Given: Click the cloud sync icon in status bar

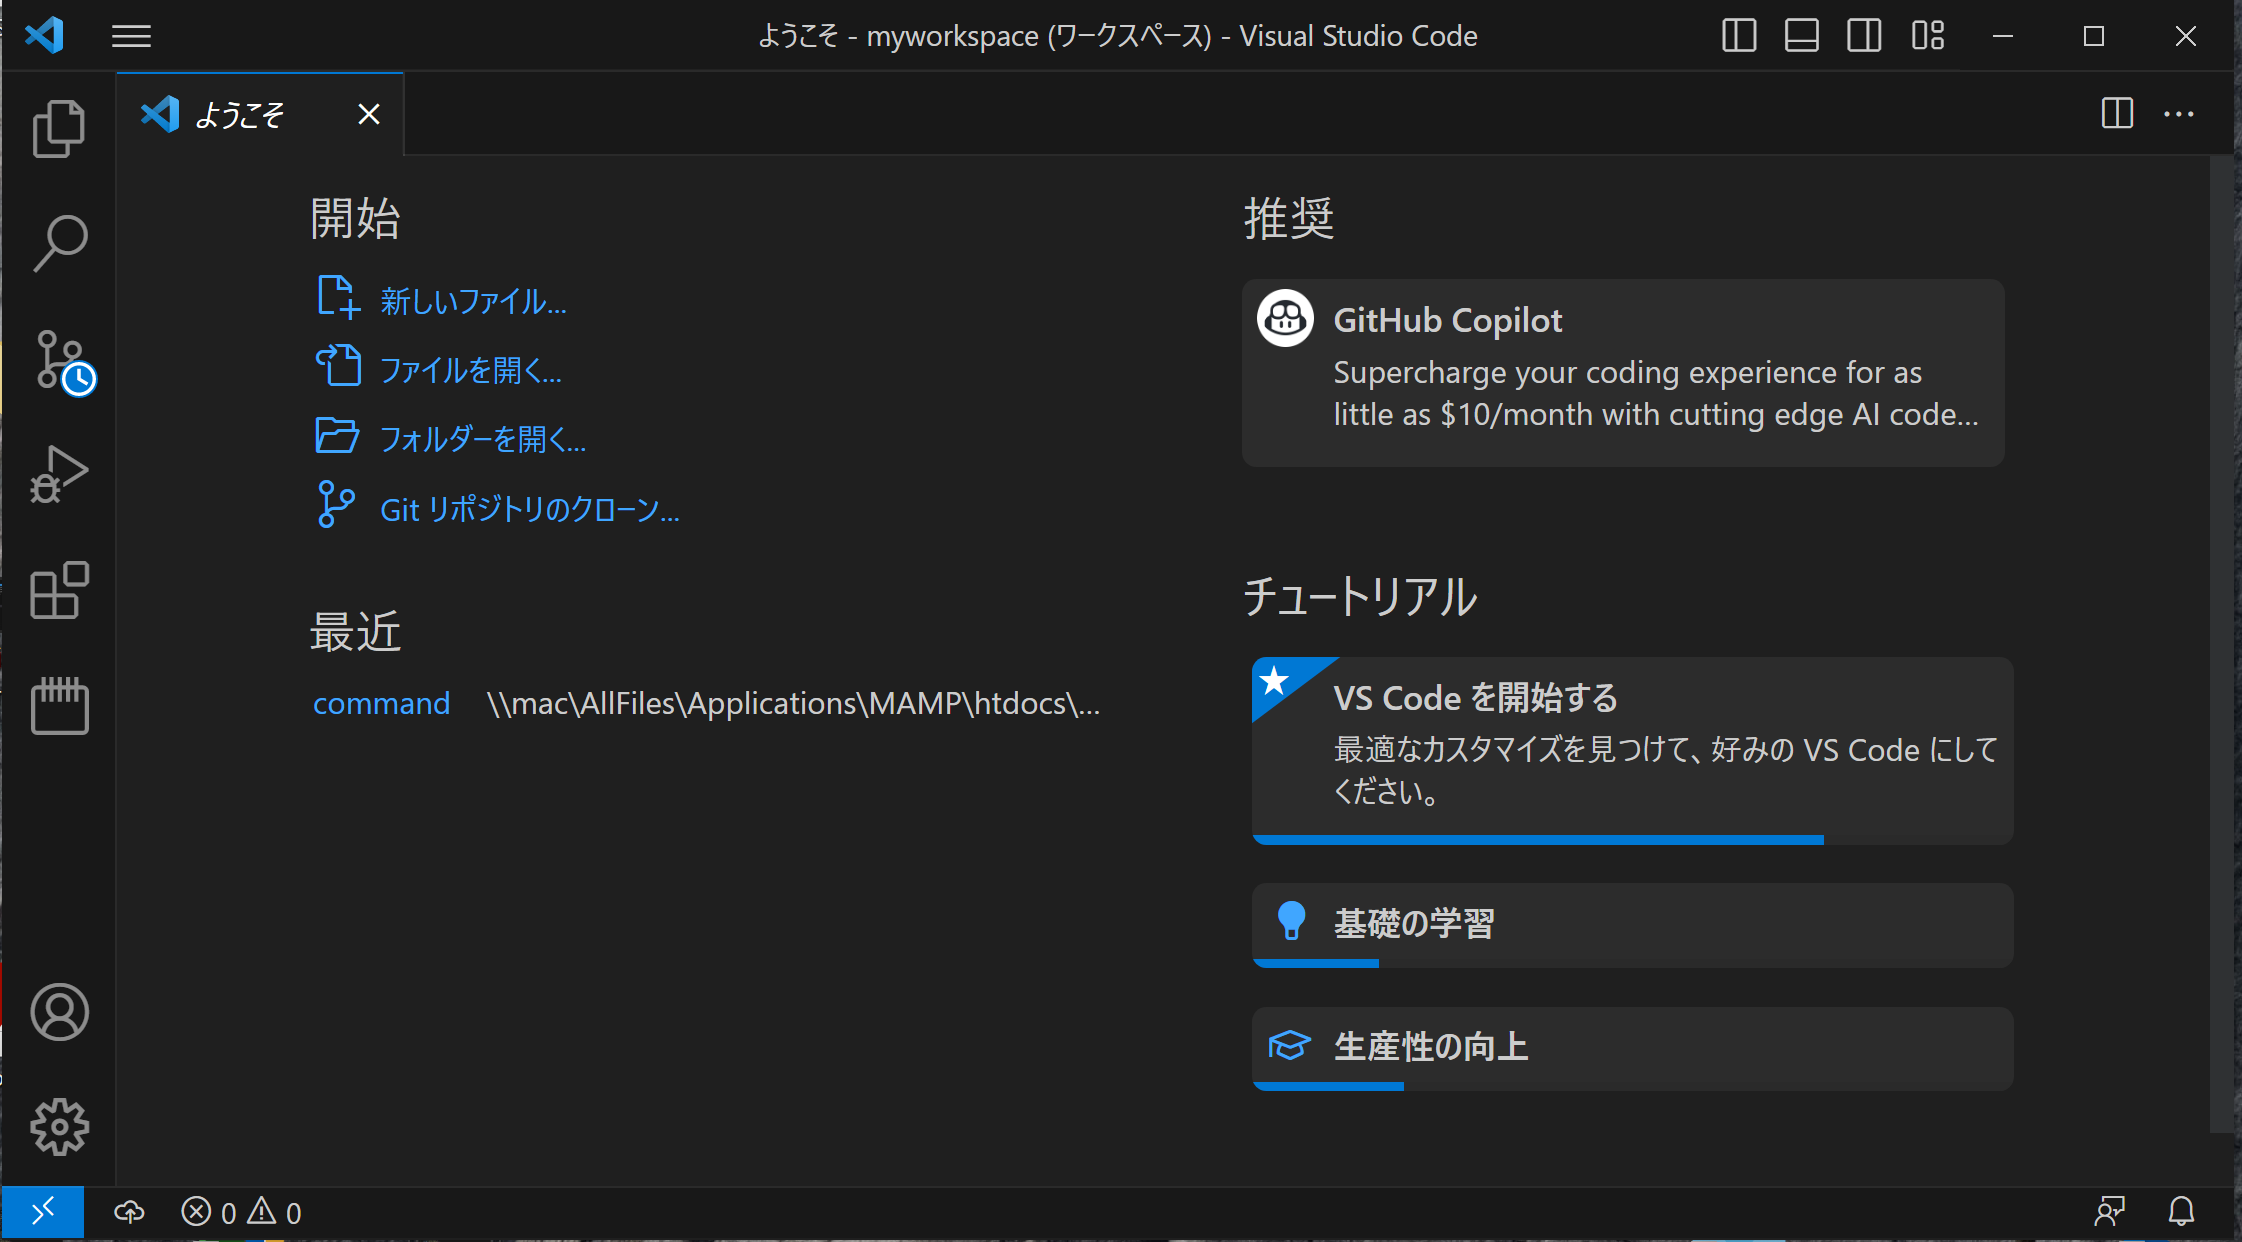Looking at the screenshot, I should click(129, 1213).
